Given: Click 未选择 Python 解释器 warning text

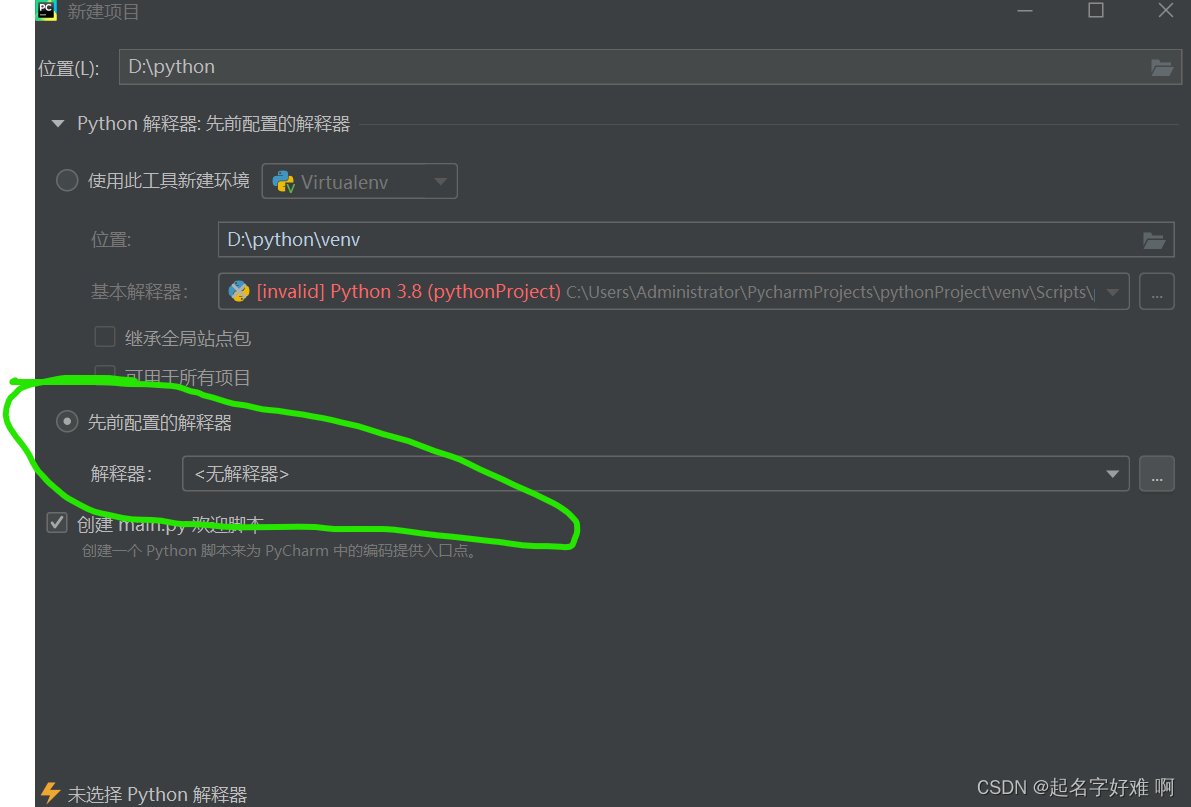Looking at the screenshot, I should point(157,795).
